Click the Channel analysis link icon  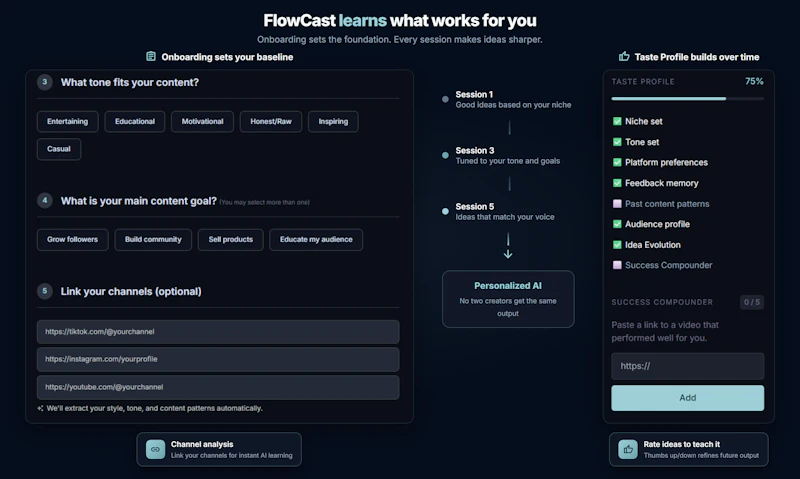point(155,449)
